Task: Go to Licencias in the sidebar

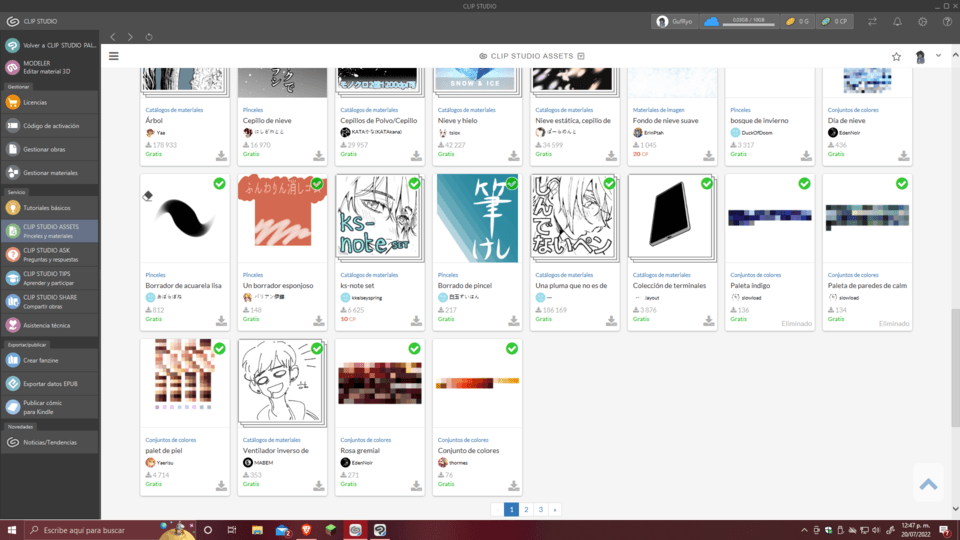Action: pyautogui.click(x=50, y=102)
